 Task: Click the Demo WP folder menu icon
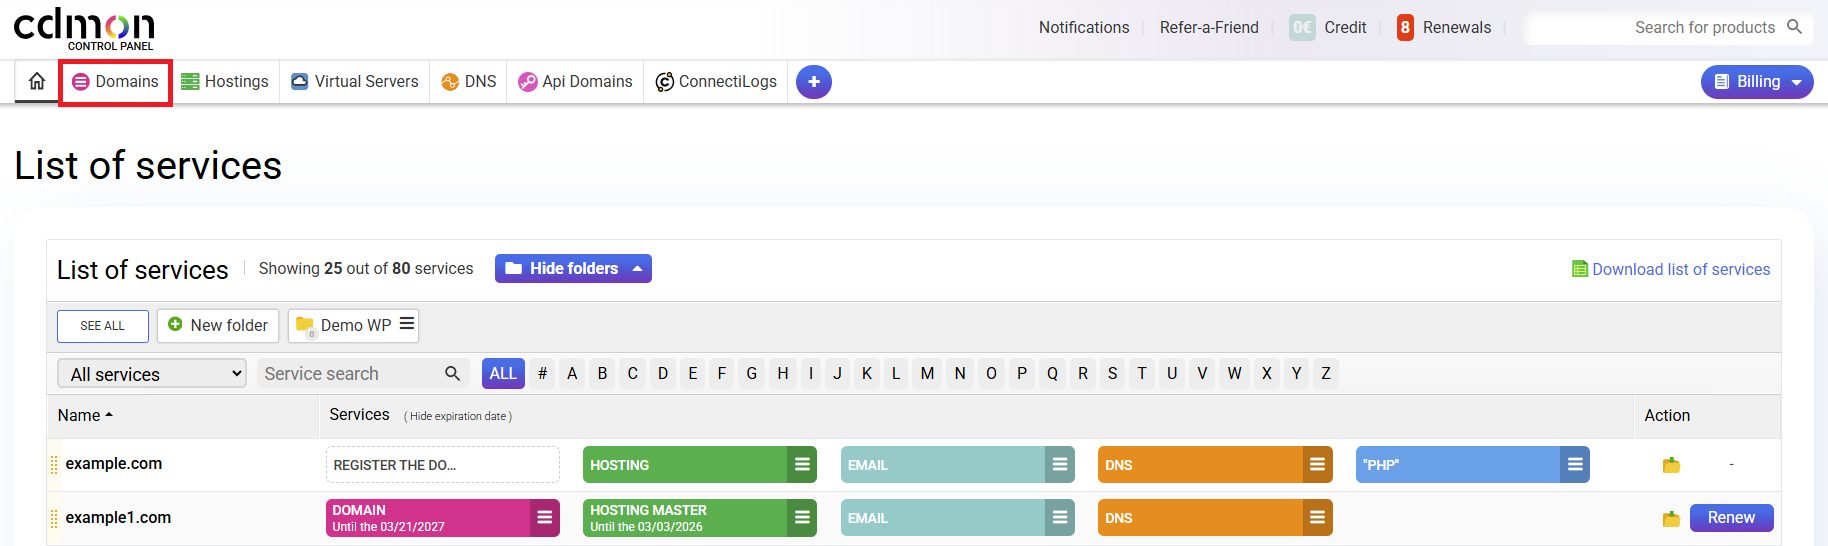407,324
